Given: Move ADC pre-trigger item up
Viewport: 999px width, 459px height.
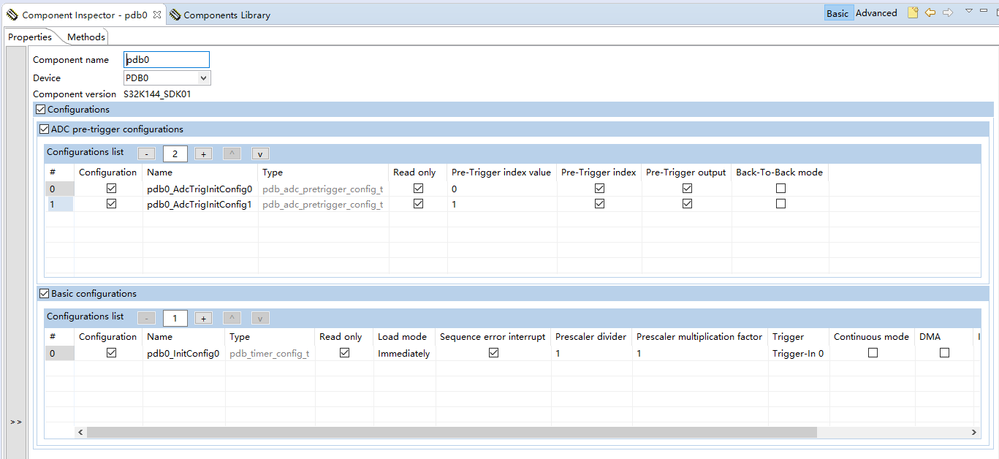Looking at the screenshot, I should click(232, 154).
